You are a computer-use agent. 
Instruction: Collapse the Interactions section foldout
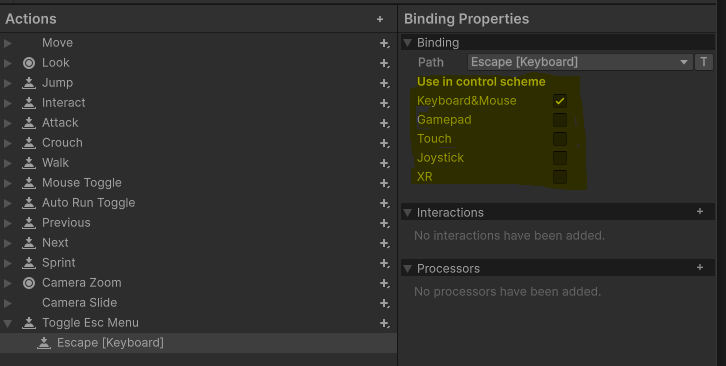point(407,213)
